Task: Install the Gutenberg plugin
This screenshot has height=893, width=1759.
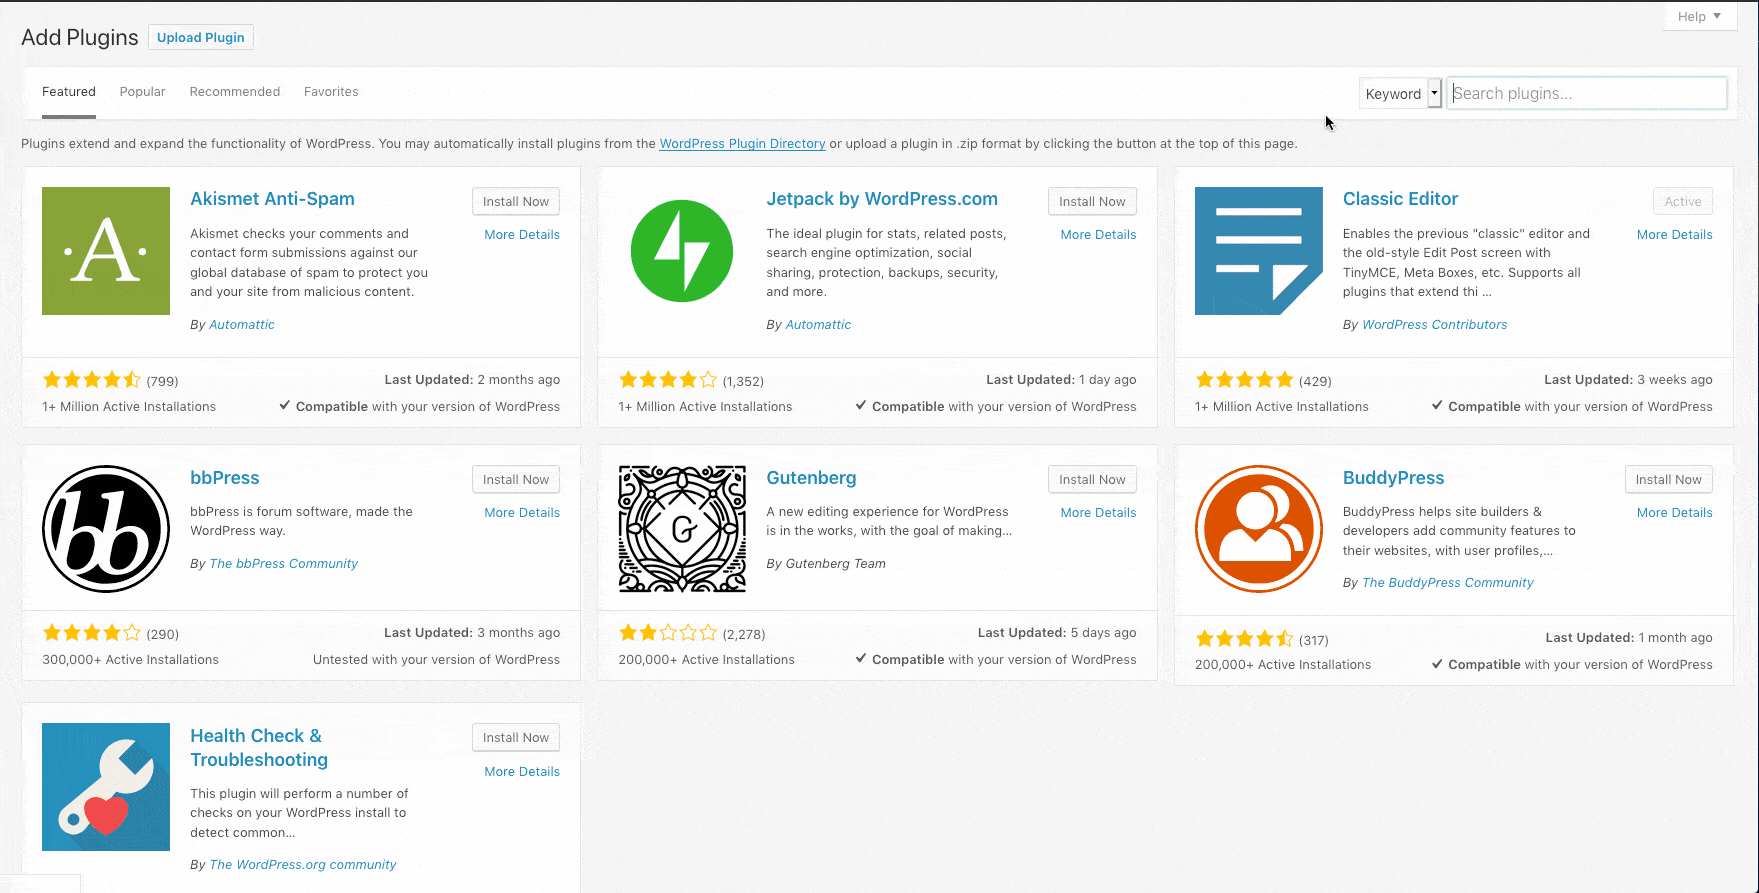Action: point(1092,479)
